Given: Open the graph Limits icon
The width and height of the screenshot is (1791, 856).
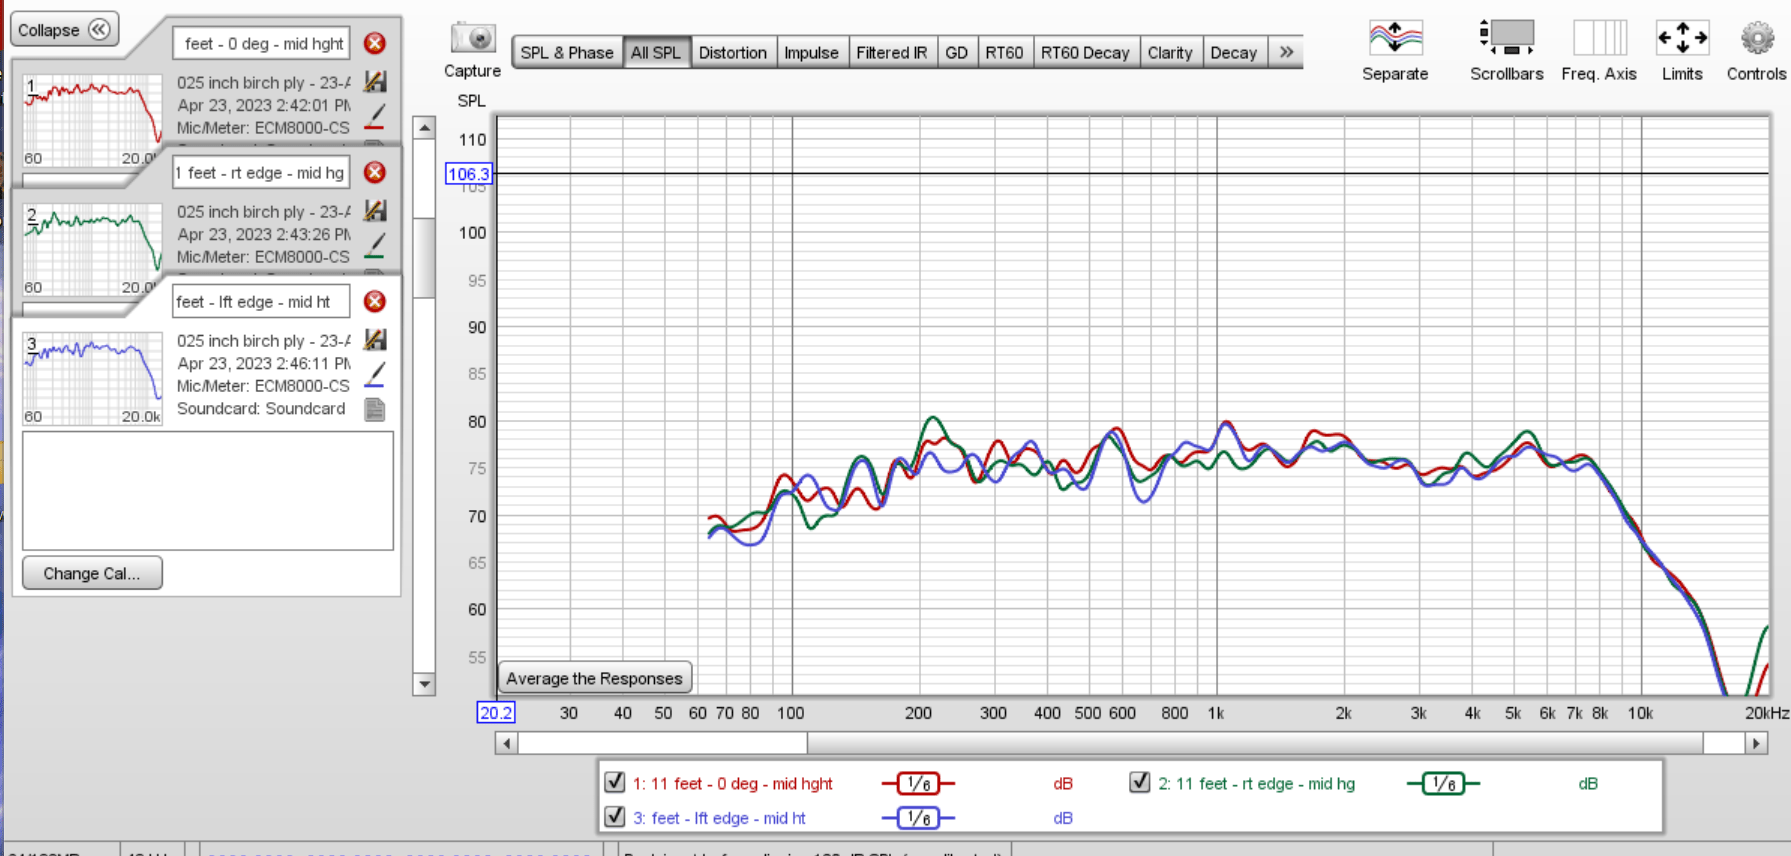Looking at the screenshot, I should tap(1682, 38).
